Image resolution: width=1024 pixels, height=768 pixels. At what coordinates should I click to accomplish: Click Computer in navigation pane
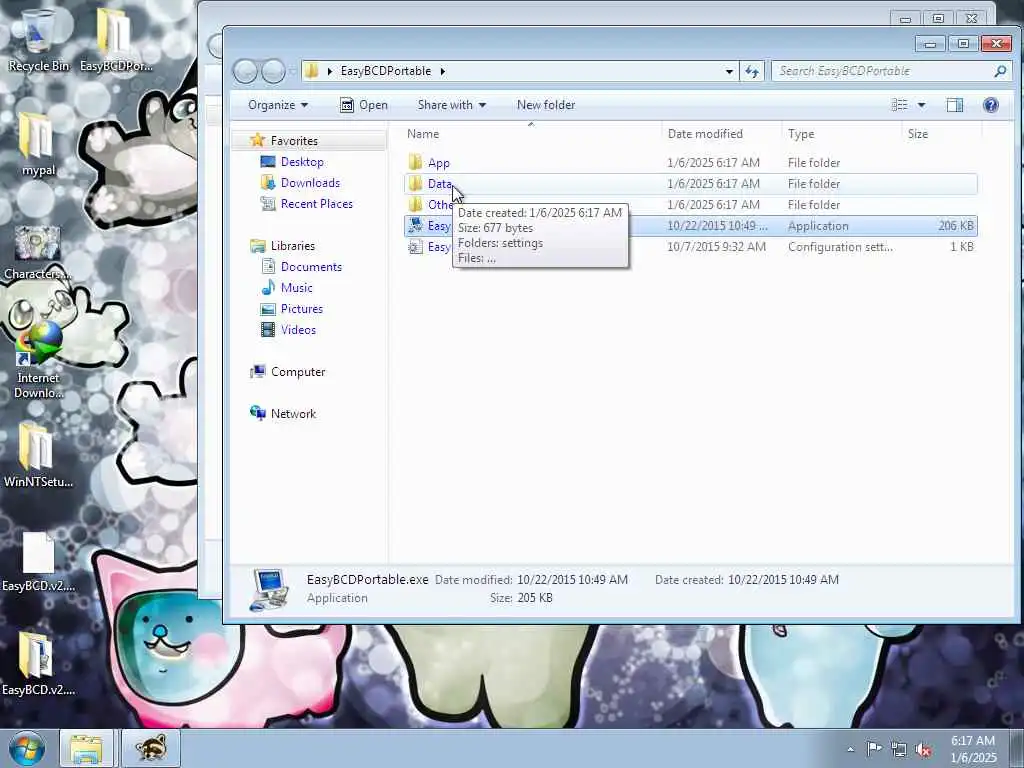click(298, 372)
